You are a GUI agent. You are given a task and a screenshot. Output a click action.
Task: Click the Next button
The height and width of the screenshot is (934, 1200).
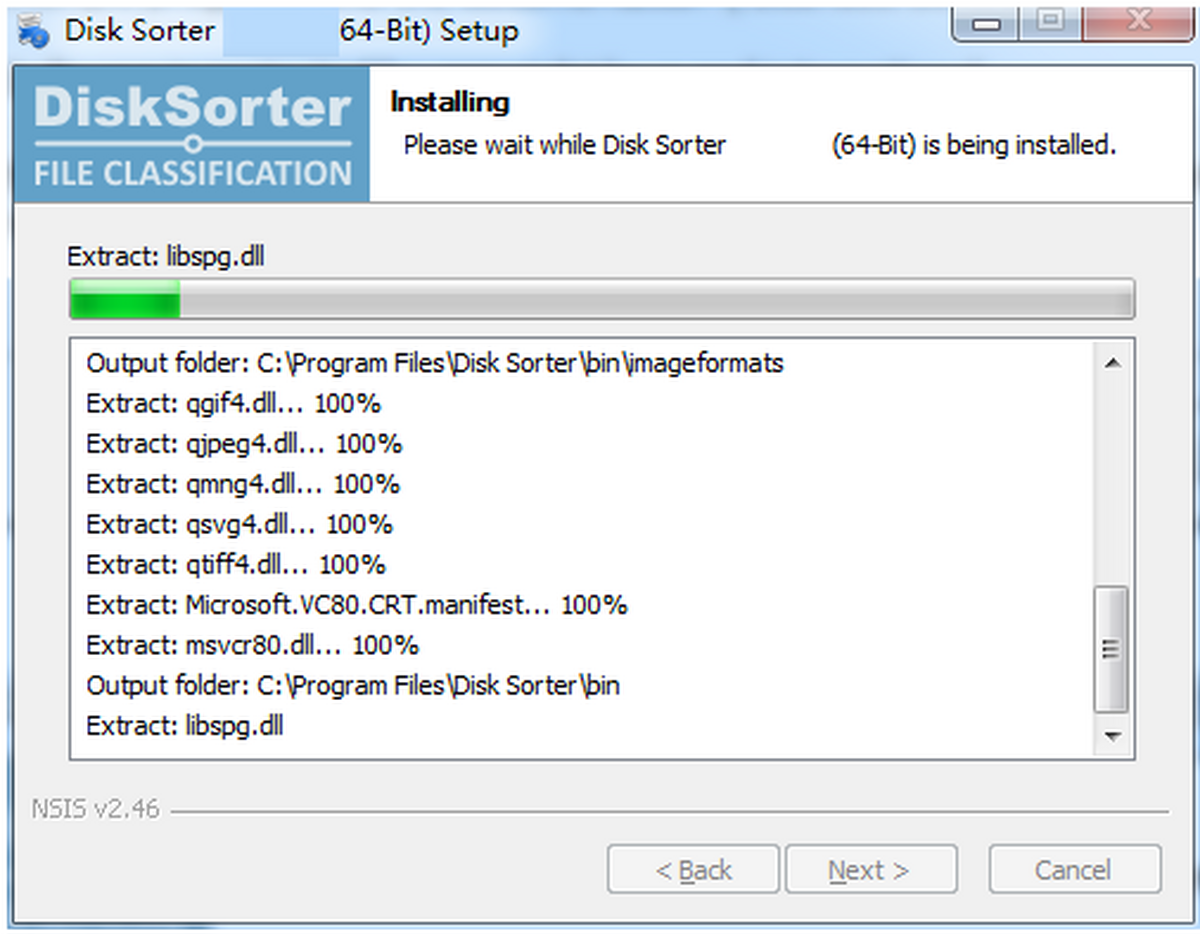(x=871, y=869)
